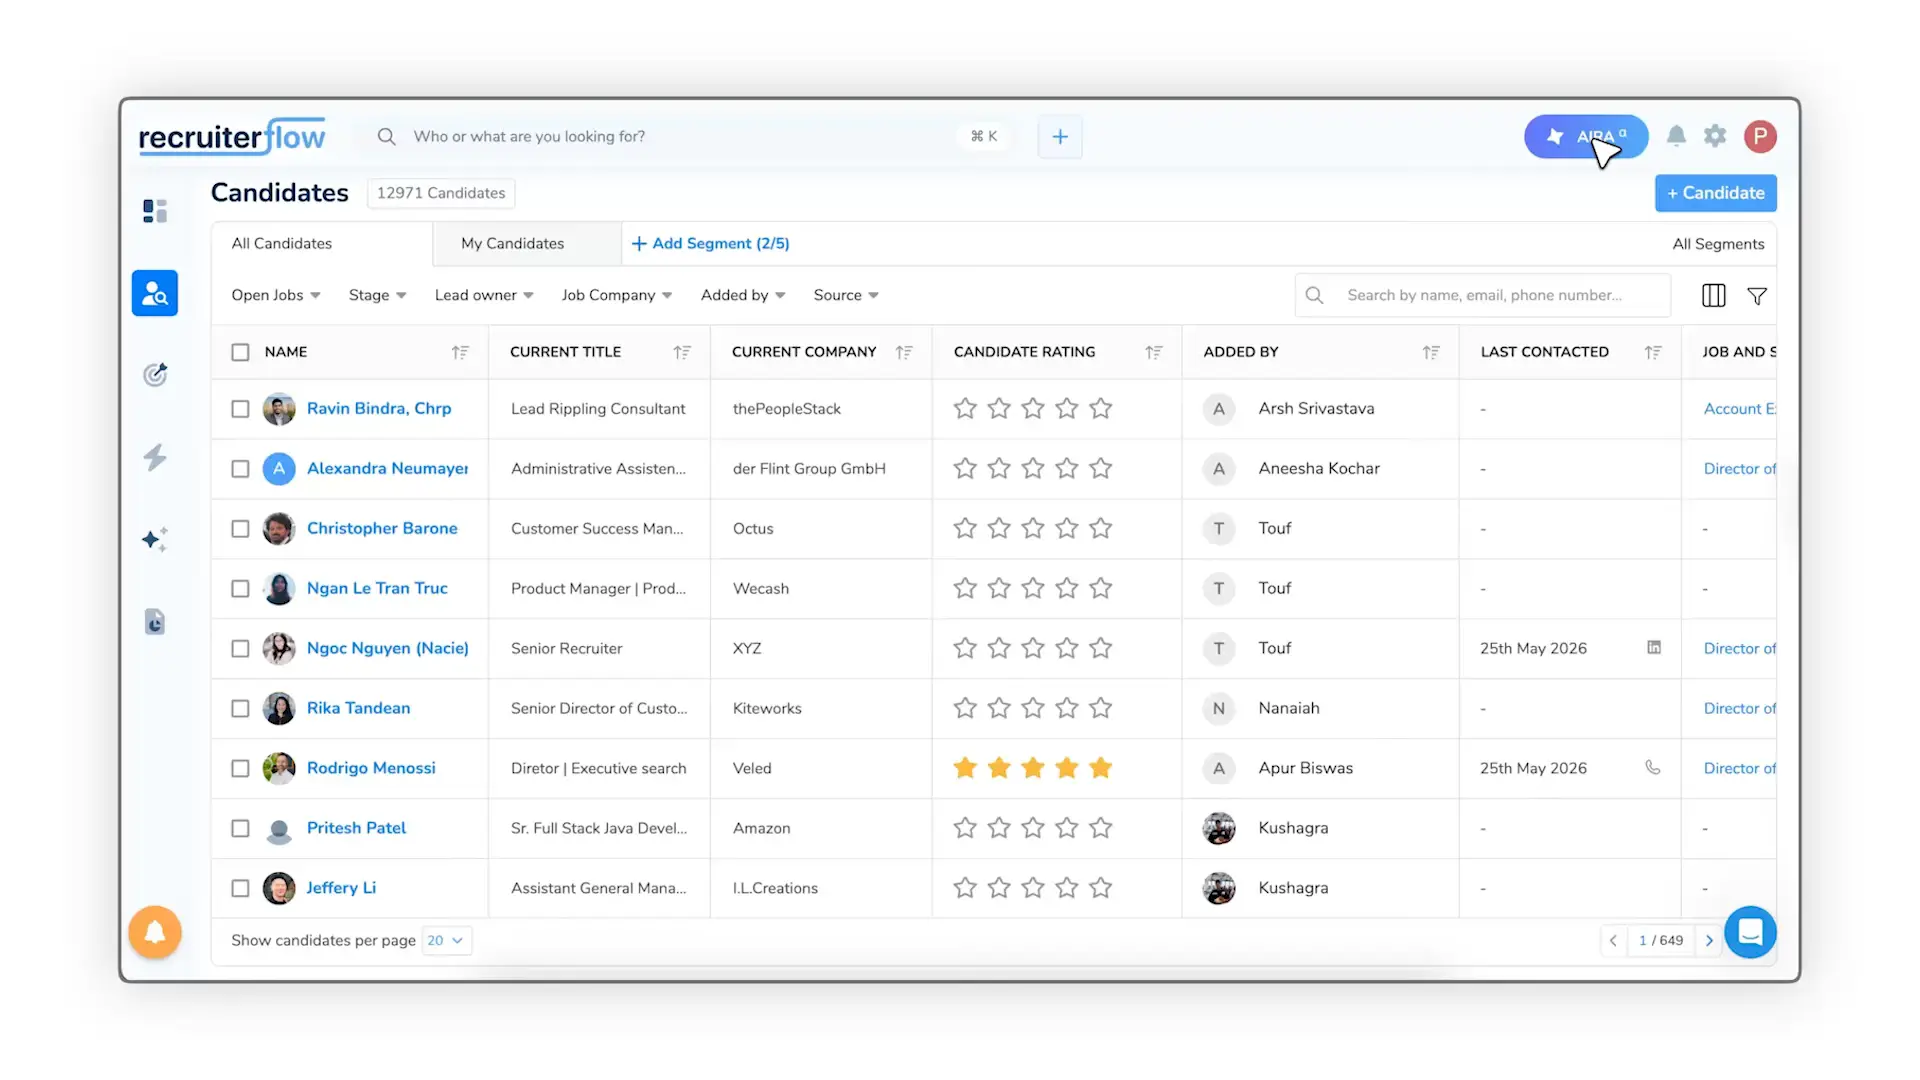The width and height of the screenshot is (1920, 1080).
Task: Expand the Source filter dropdown
Action: point(846,295)
